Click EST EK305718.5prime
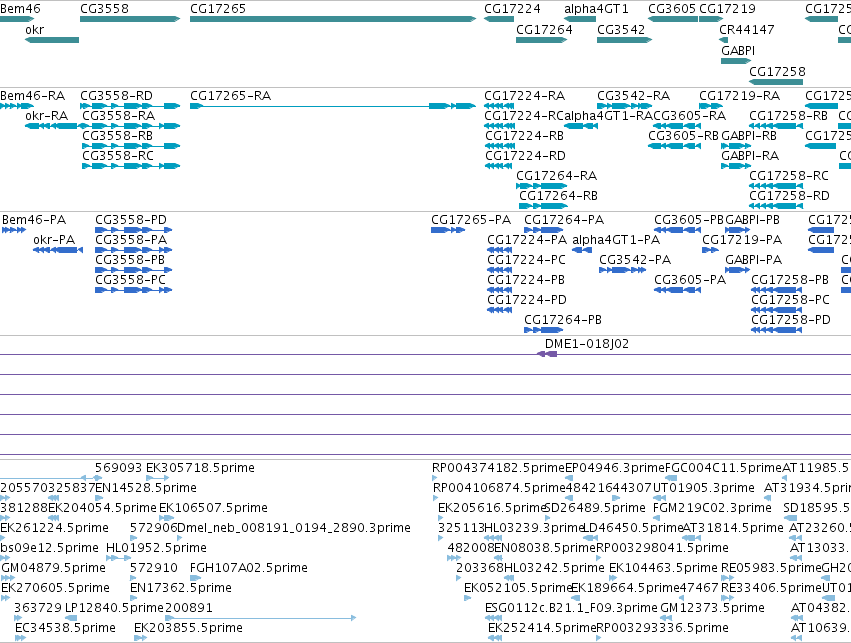The height and width of the screenshot is (643, 851). tap(200, 468)
